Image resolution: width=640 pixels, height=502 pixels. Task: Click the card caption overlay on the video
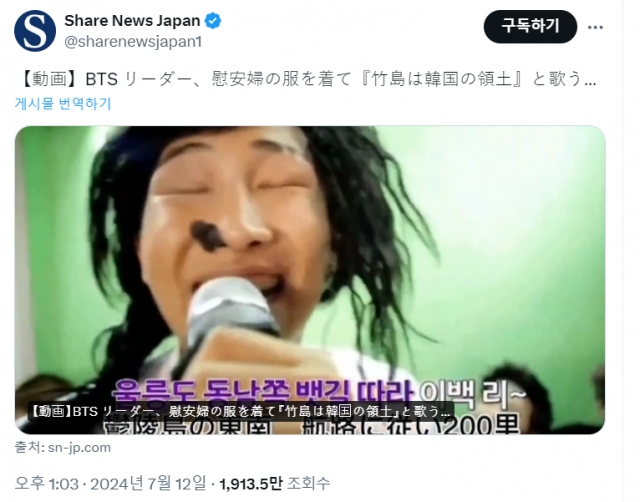tap(241, 411)
